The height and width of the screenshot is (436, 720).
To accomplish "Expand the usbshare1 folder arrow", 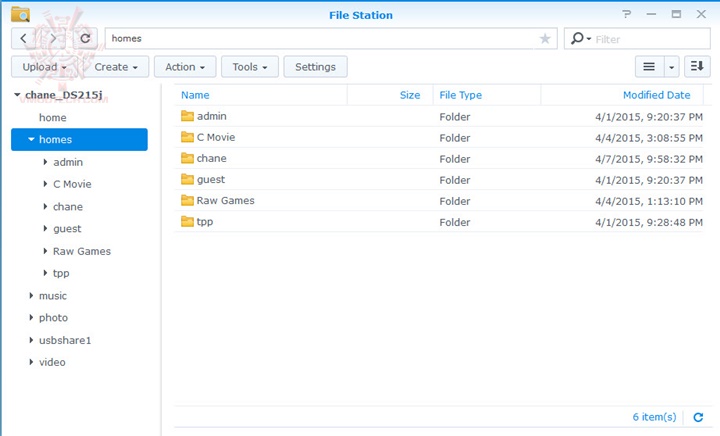I will [31, 340].
